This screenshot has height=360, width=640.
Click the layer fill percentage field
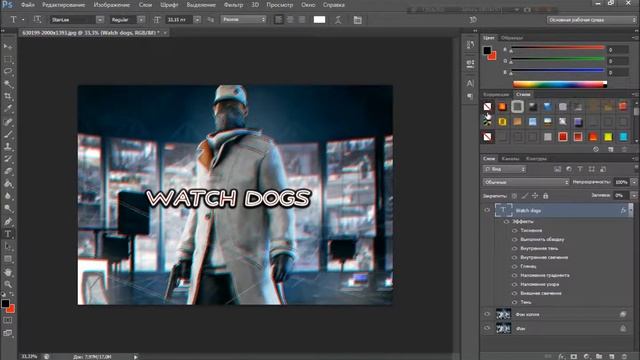click(620, 196)
